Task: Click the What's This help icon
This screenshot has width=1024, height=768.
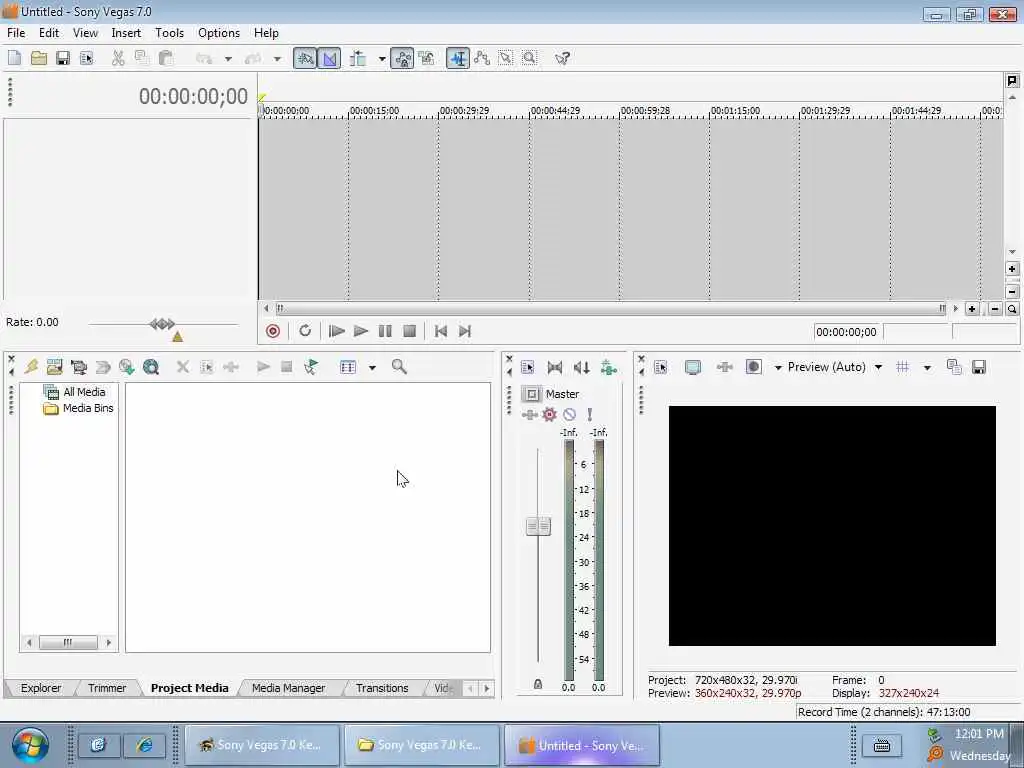Action: click(x=562, y=58)
